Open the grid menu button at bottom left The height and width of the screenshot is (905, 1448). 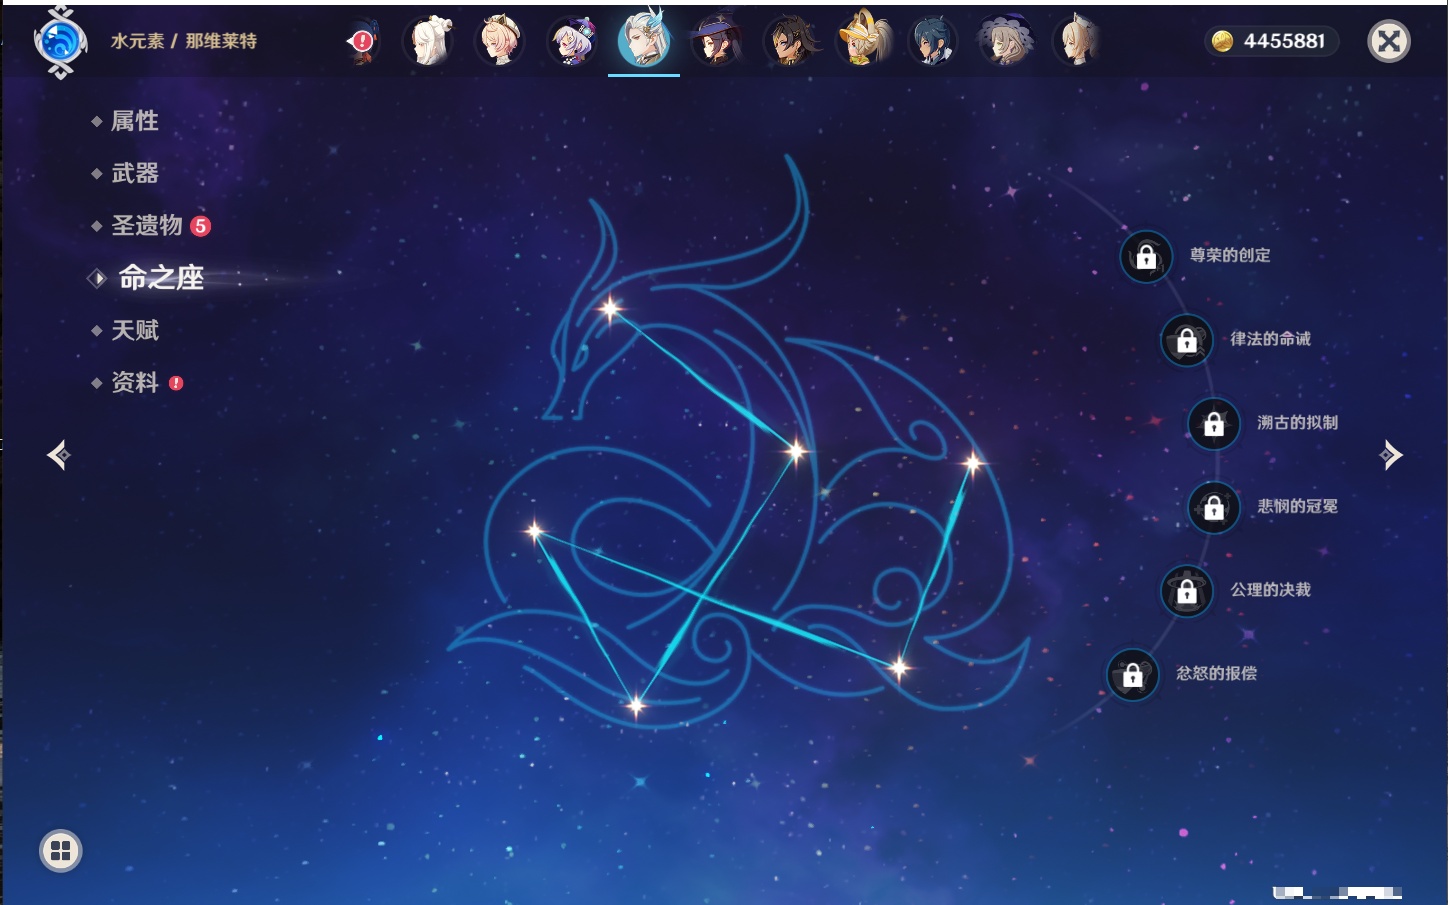click(x=60, y=851)
